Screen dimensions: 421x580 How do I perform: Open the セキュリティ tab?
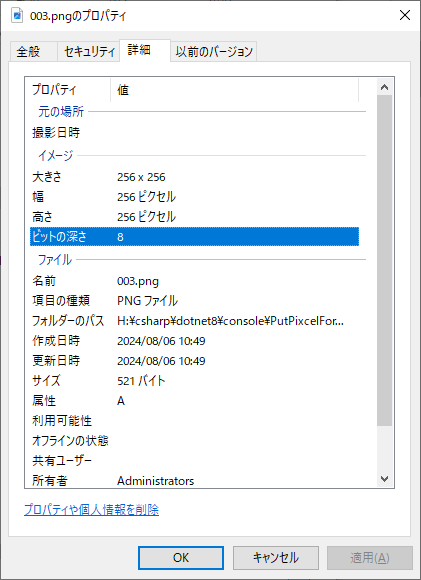89,51
